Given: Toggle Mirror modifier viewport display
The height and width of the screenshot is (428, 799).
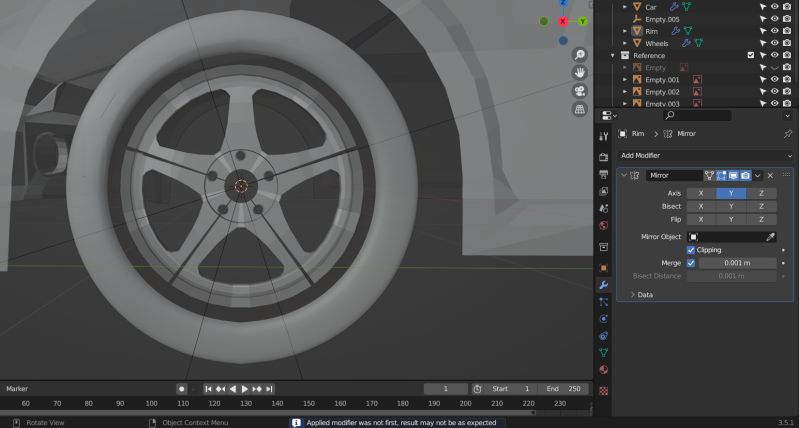Looking at the screenshot, I should click(x=733, y=175).
